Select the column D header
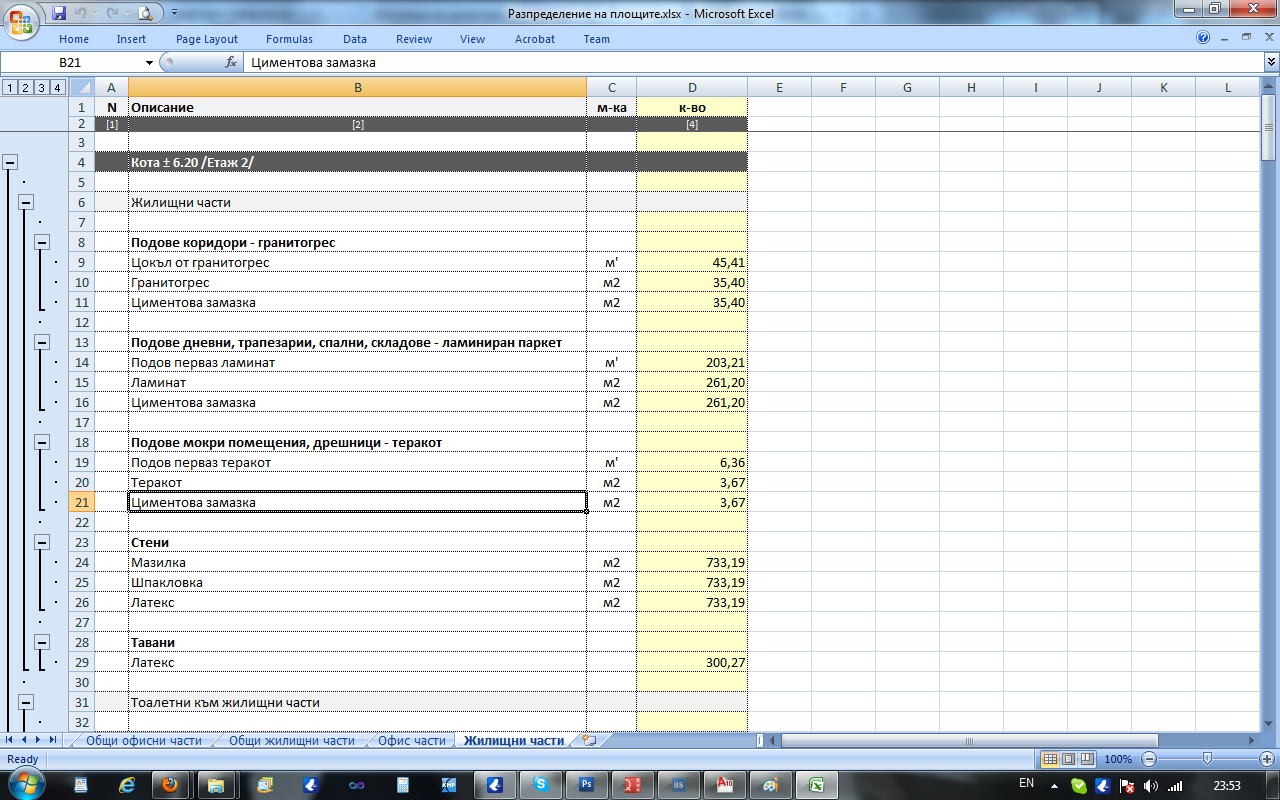1280x800 pixels. pyautogui.click(x=692, y=87)
